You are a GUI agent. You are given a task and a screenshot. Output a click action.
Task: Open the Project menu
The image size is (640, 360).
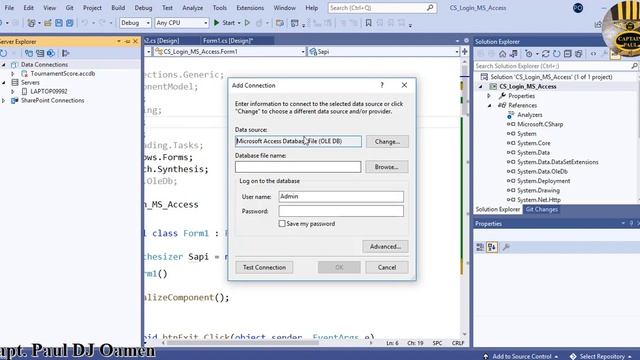pyautogui.click(x=92, y=8)
